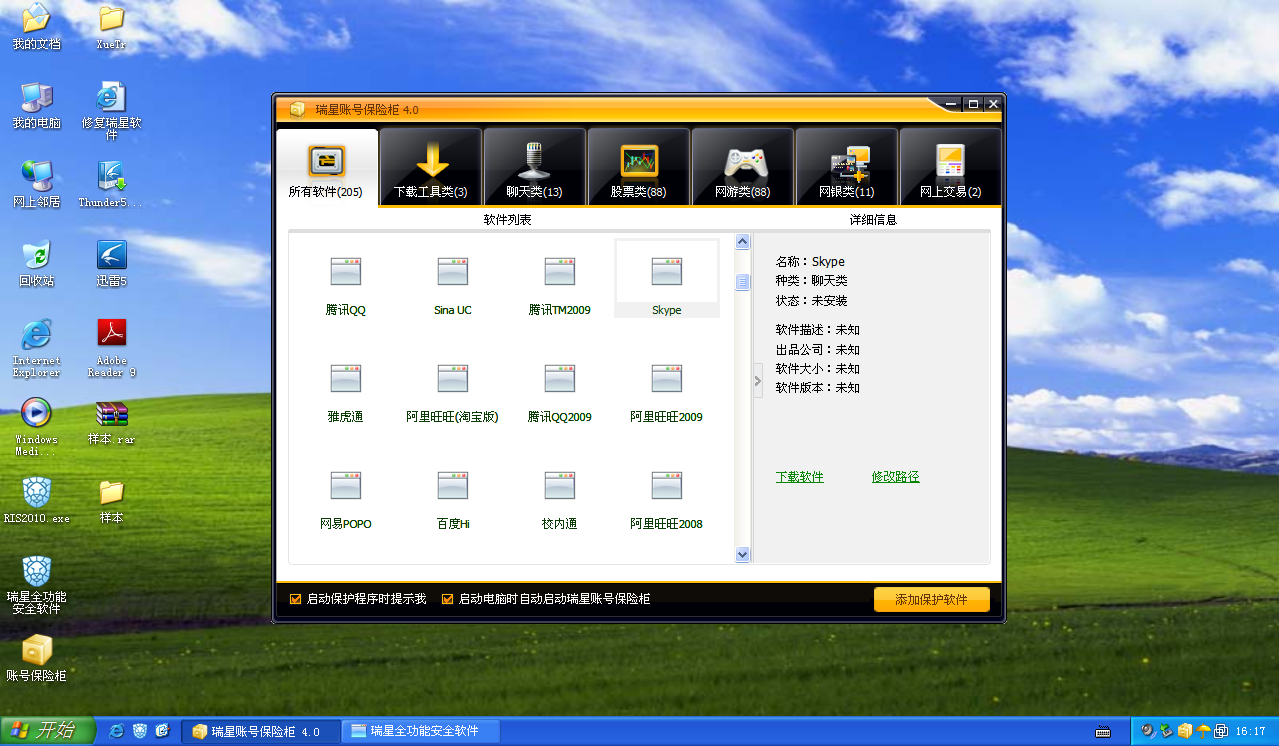Select the 网易POPO software icon
The height and width of the screenshot is (746, 1279).
point(345,485)
